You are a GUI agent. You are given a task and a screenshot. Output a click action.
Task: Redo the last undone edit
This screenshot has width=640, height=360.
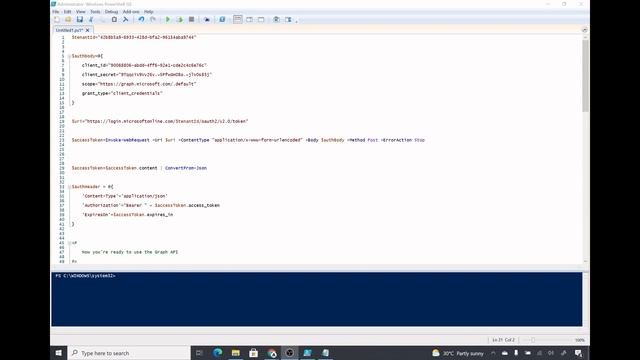pos(153,20)
